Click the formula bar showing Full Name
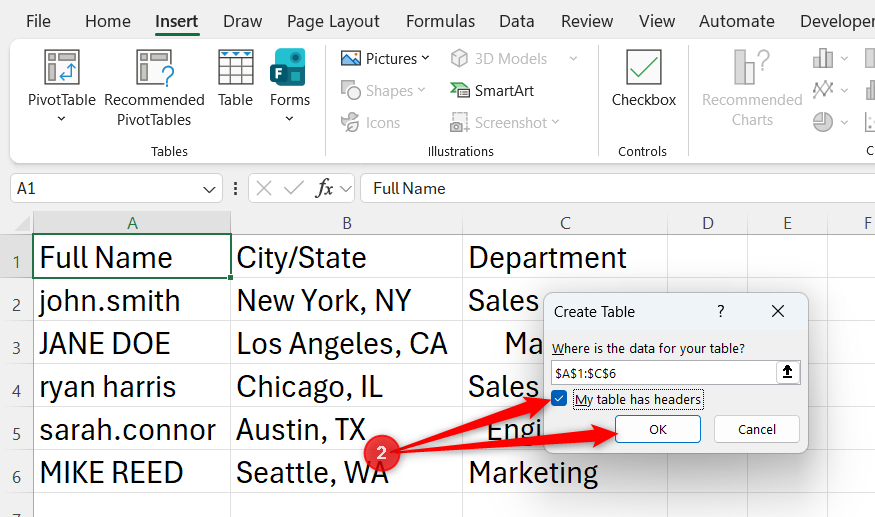The width and height of the screenshot is (875, 517). (x=617, y=189)
